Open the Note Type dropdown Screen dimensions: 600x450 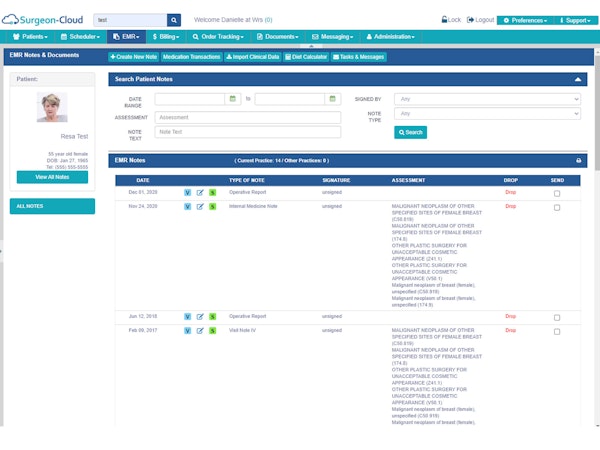[487, 114]
